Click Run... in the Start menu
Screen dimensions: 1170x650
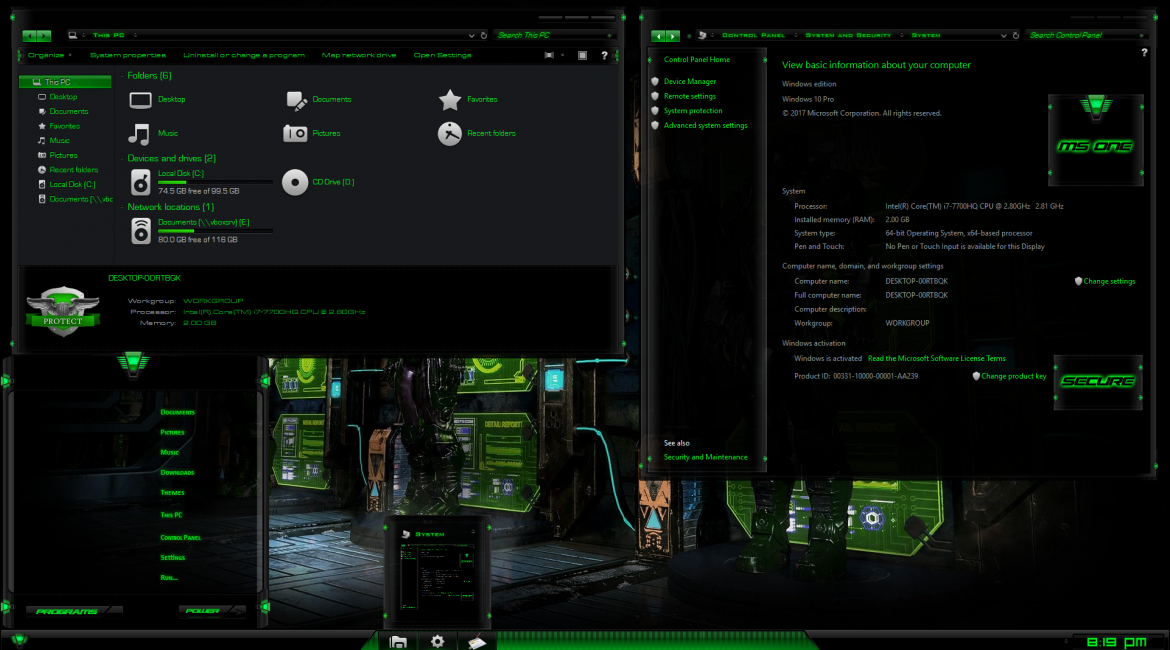[x=169, y=578]
